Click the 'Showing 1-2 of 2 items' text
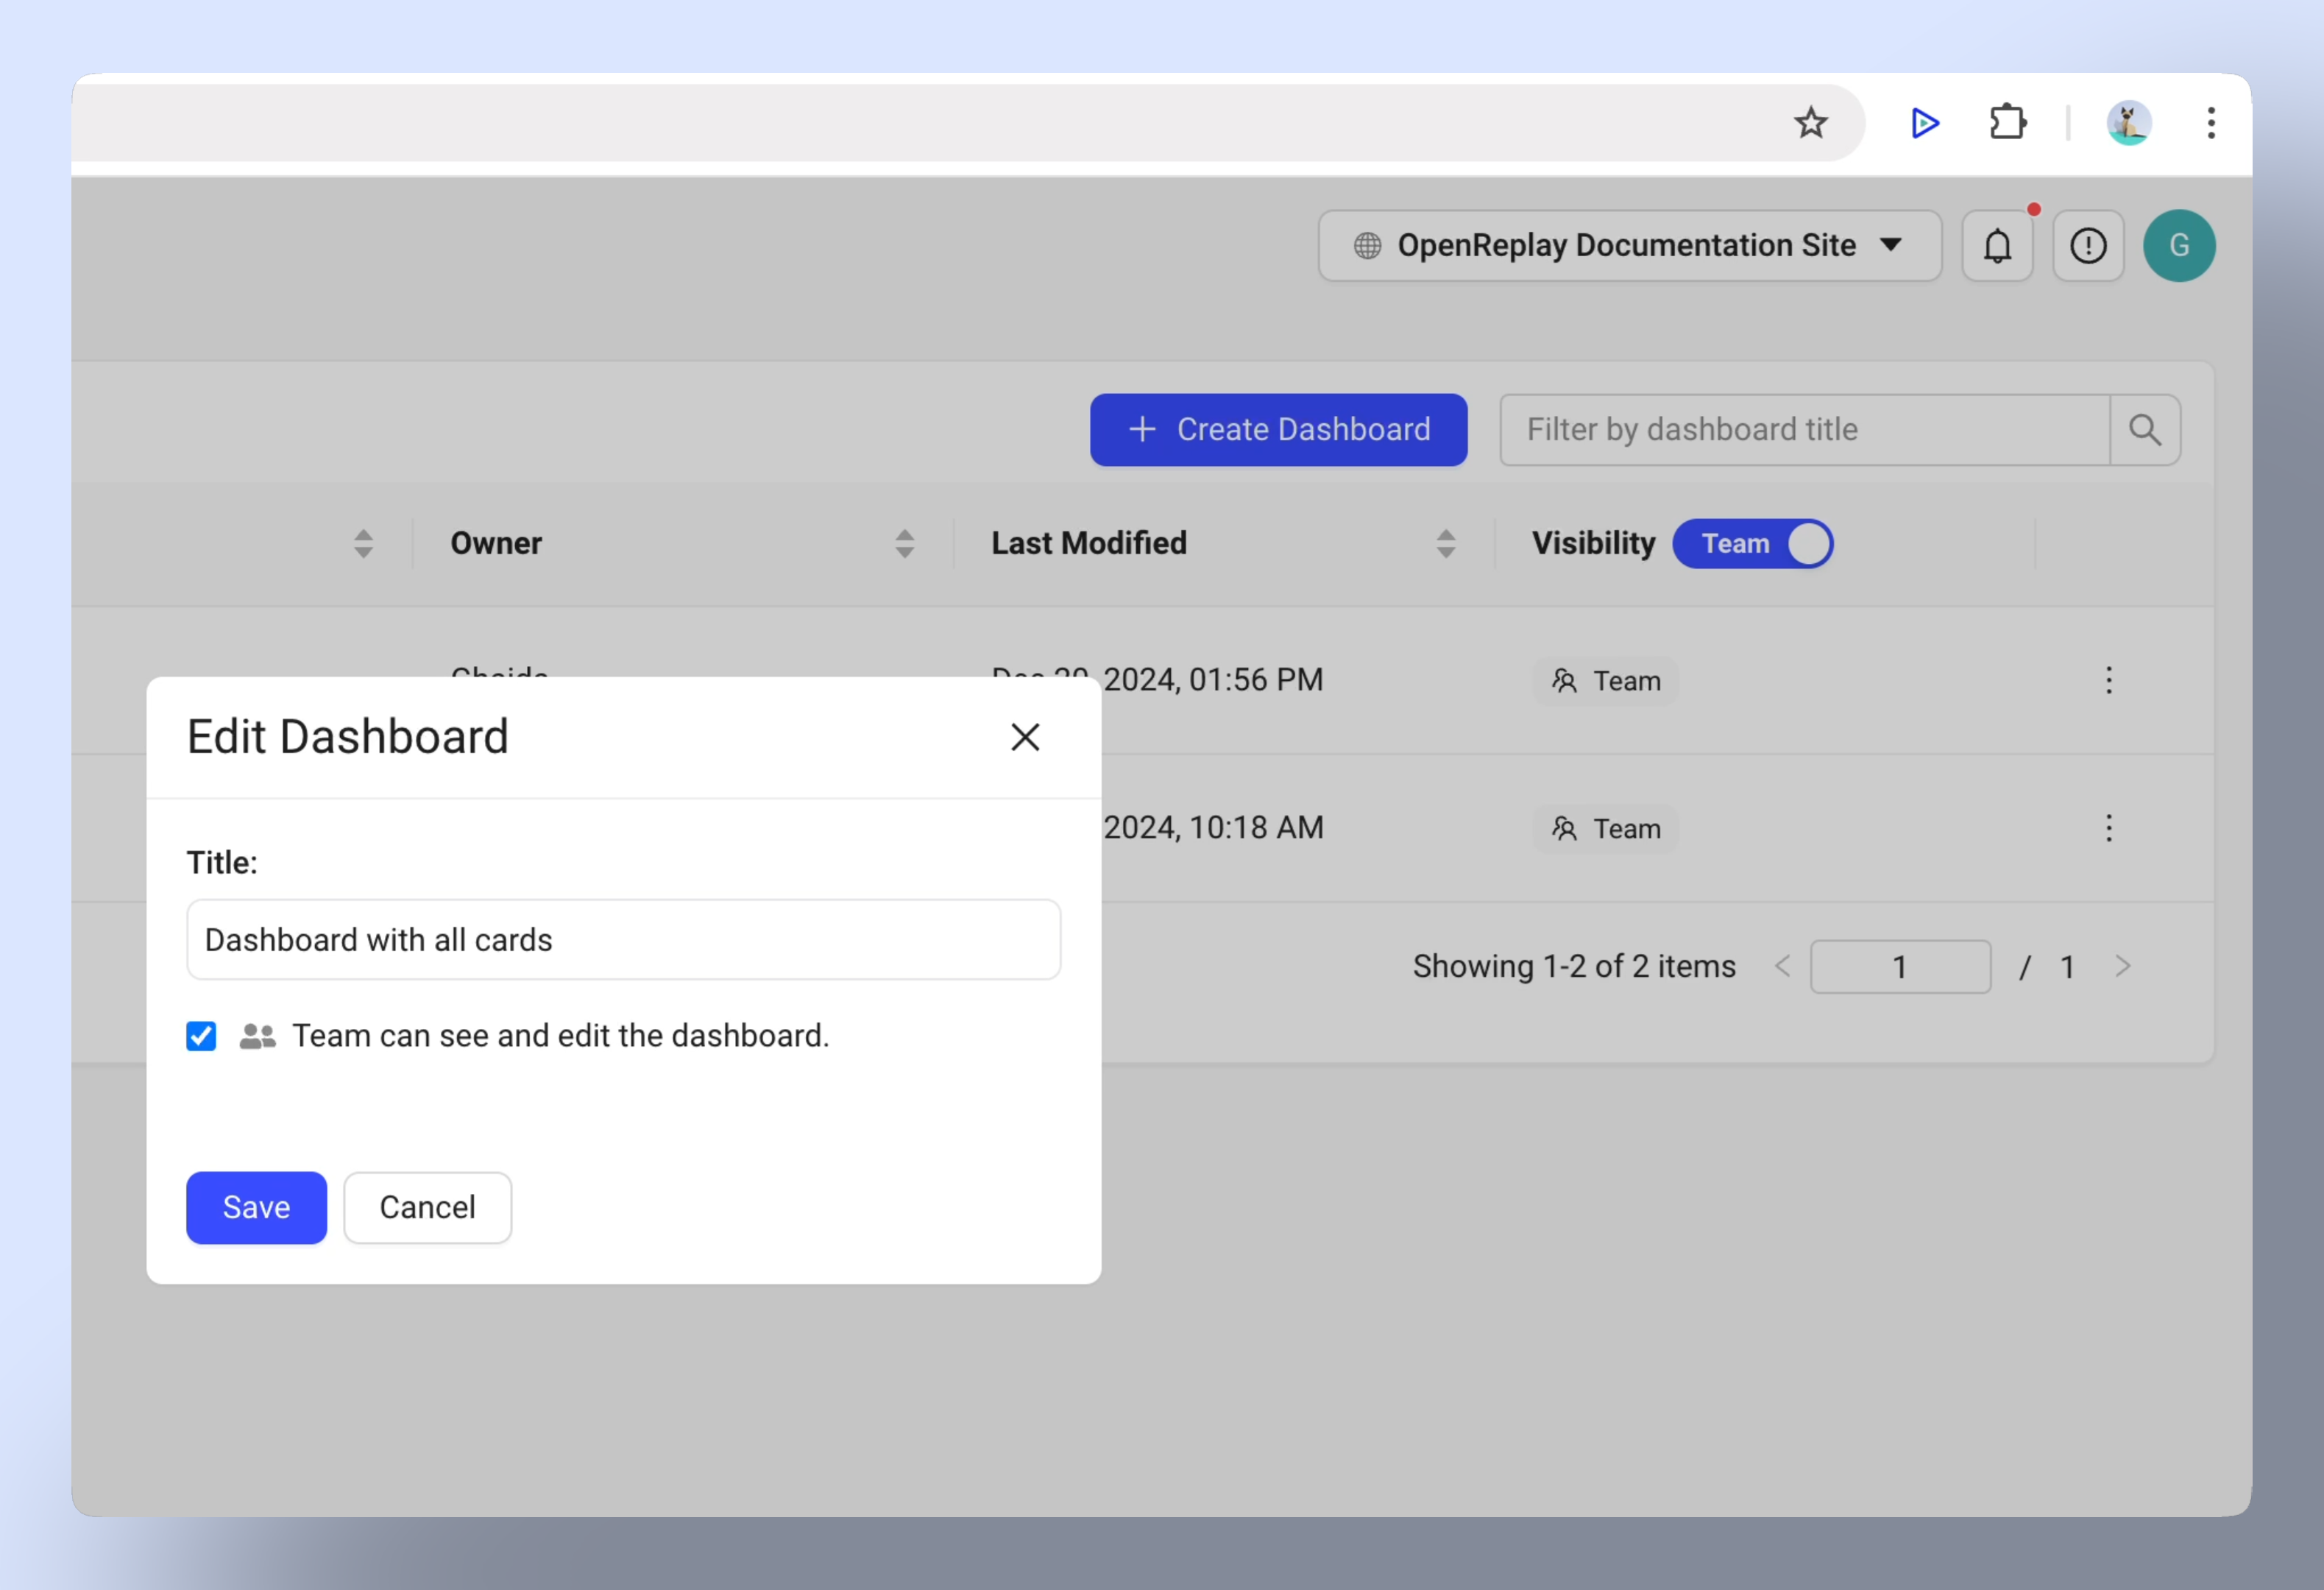Viewport: 2324px width, 1590px height. (1574, 967)
